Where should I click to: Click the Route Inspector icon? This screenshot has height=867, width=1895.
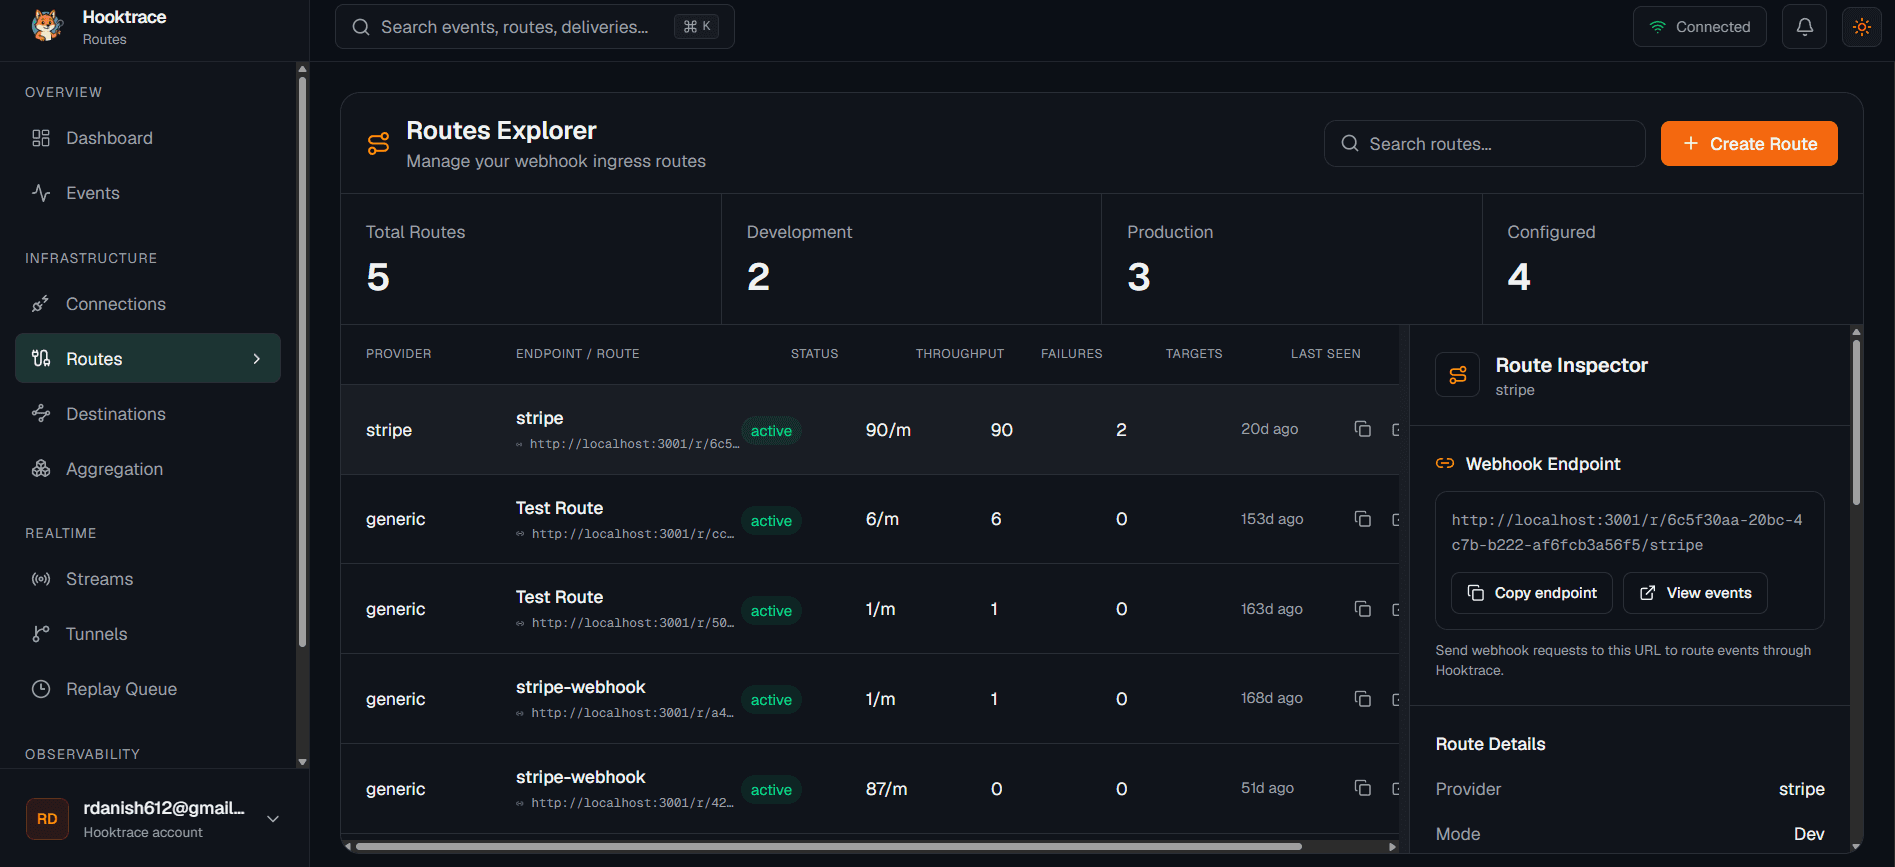click(1457, 375)
